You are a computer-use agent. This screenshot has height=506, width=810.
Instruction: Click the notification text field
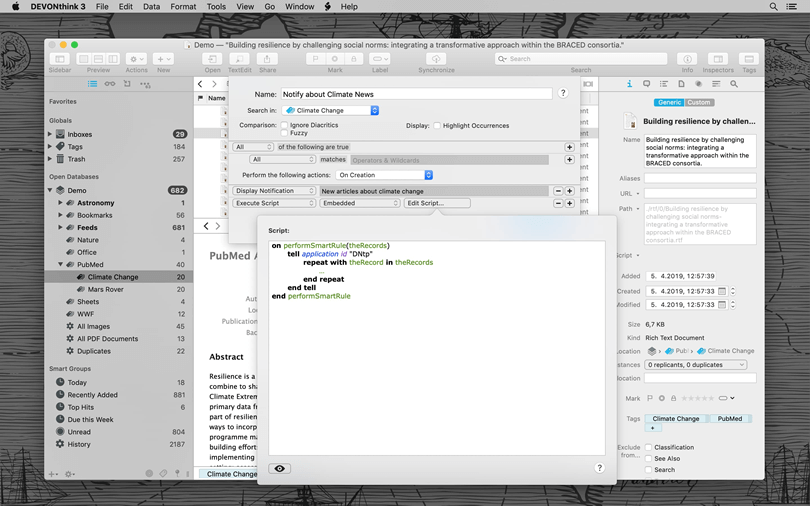coord(433,191)
